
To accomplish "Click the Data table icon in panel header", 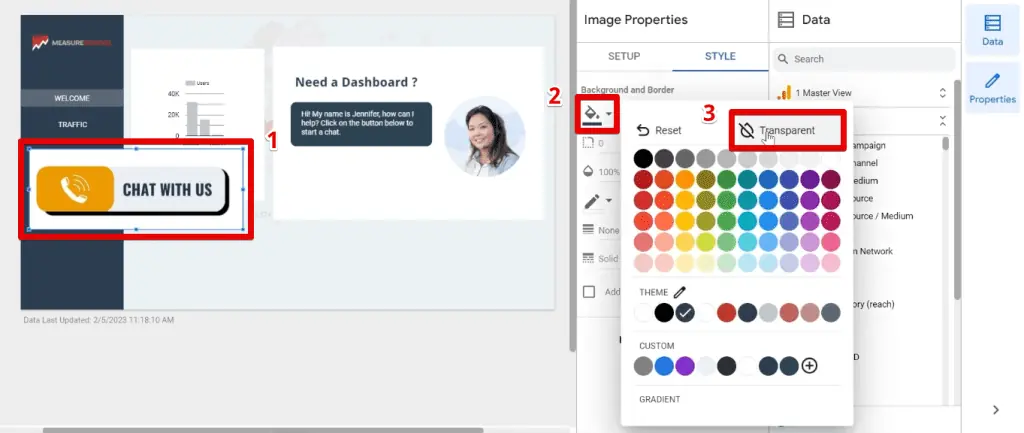I will pyautogui.click(x=786, y=20).
